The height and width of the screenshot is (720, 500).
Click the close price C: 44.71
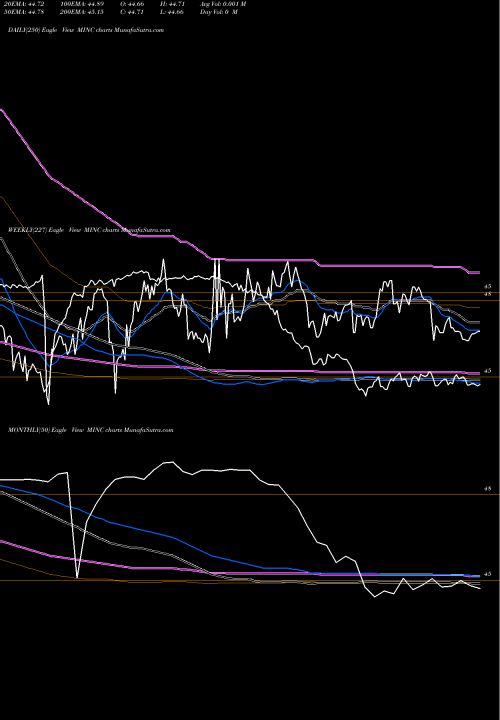134,12
